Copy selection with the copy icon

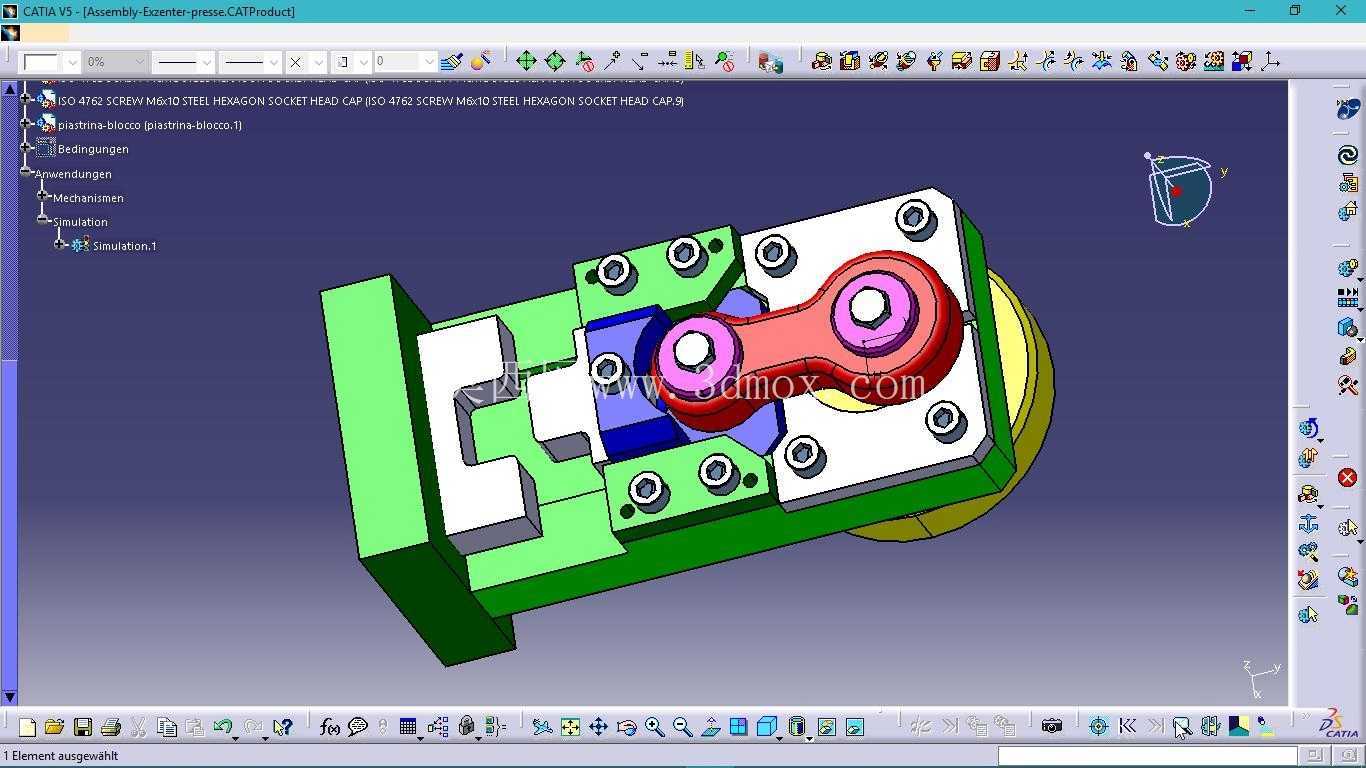[x=167, y=727]
